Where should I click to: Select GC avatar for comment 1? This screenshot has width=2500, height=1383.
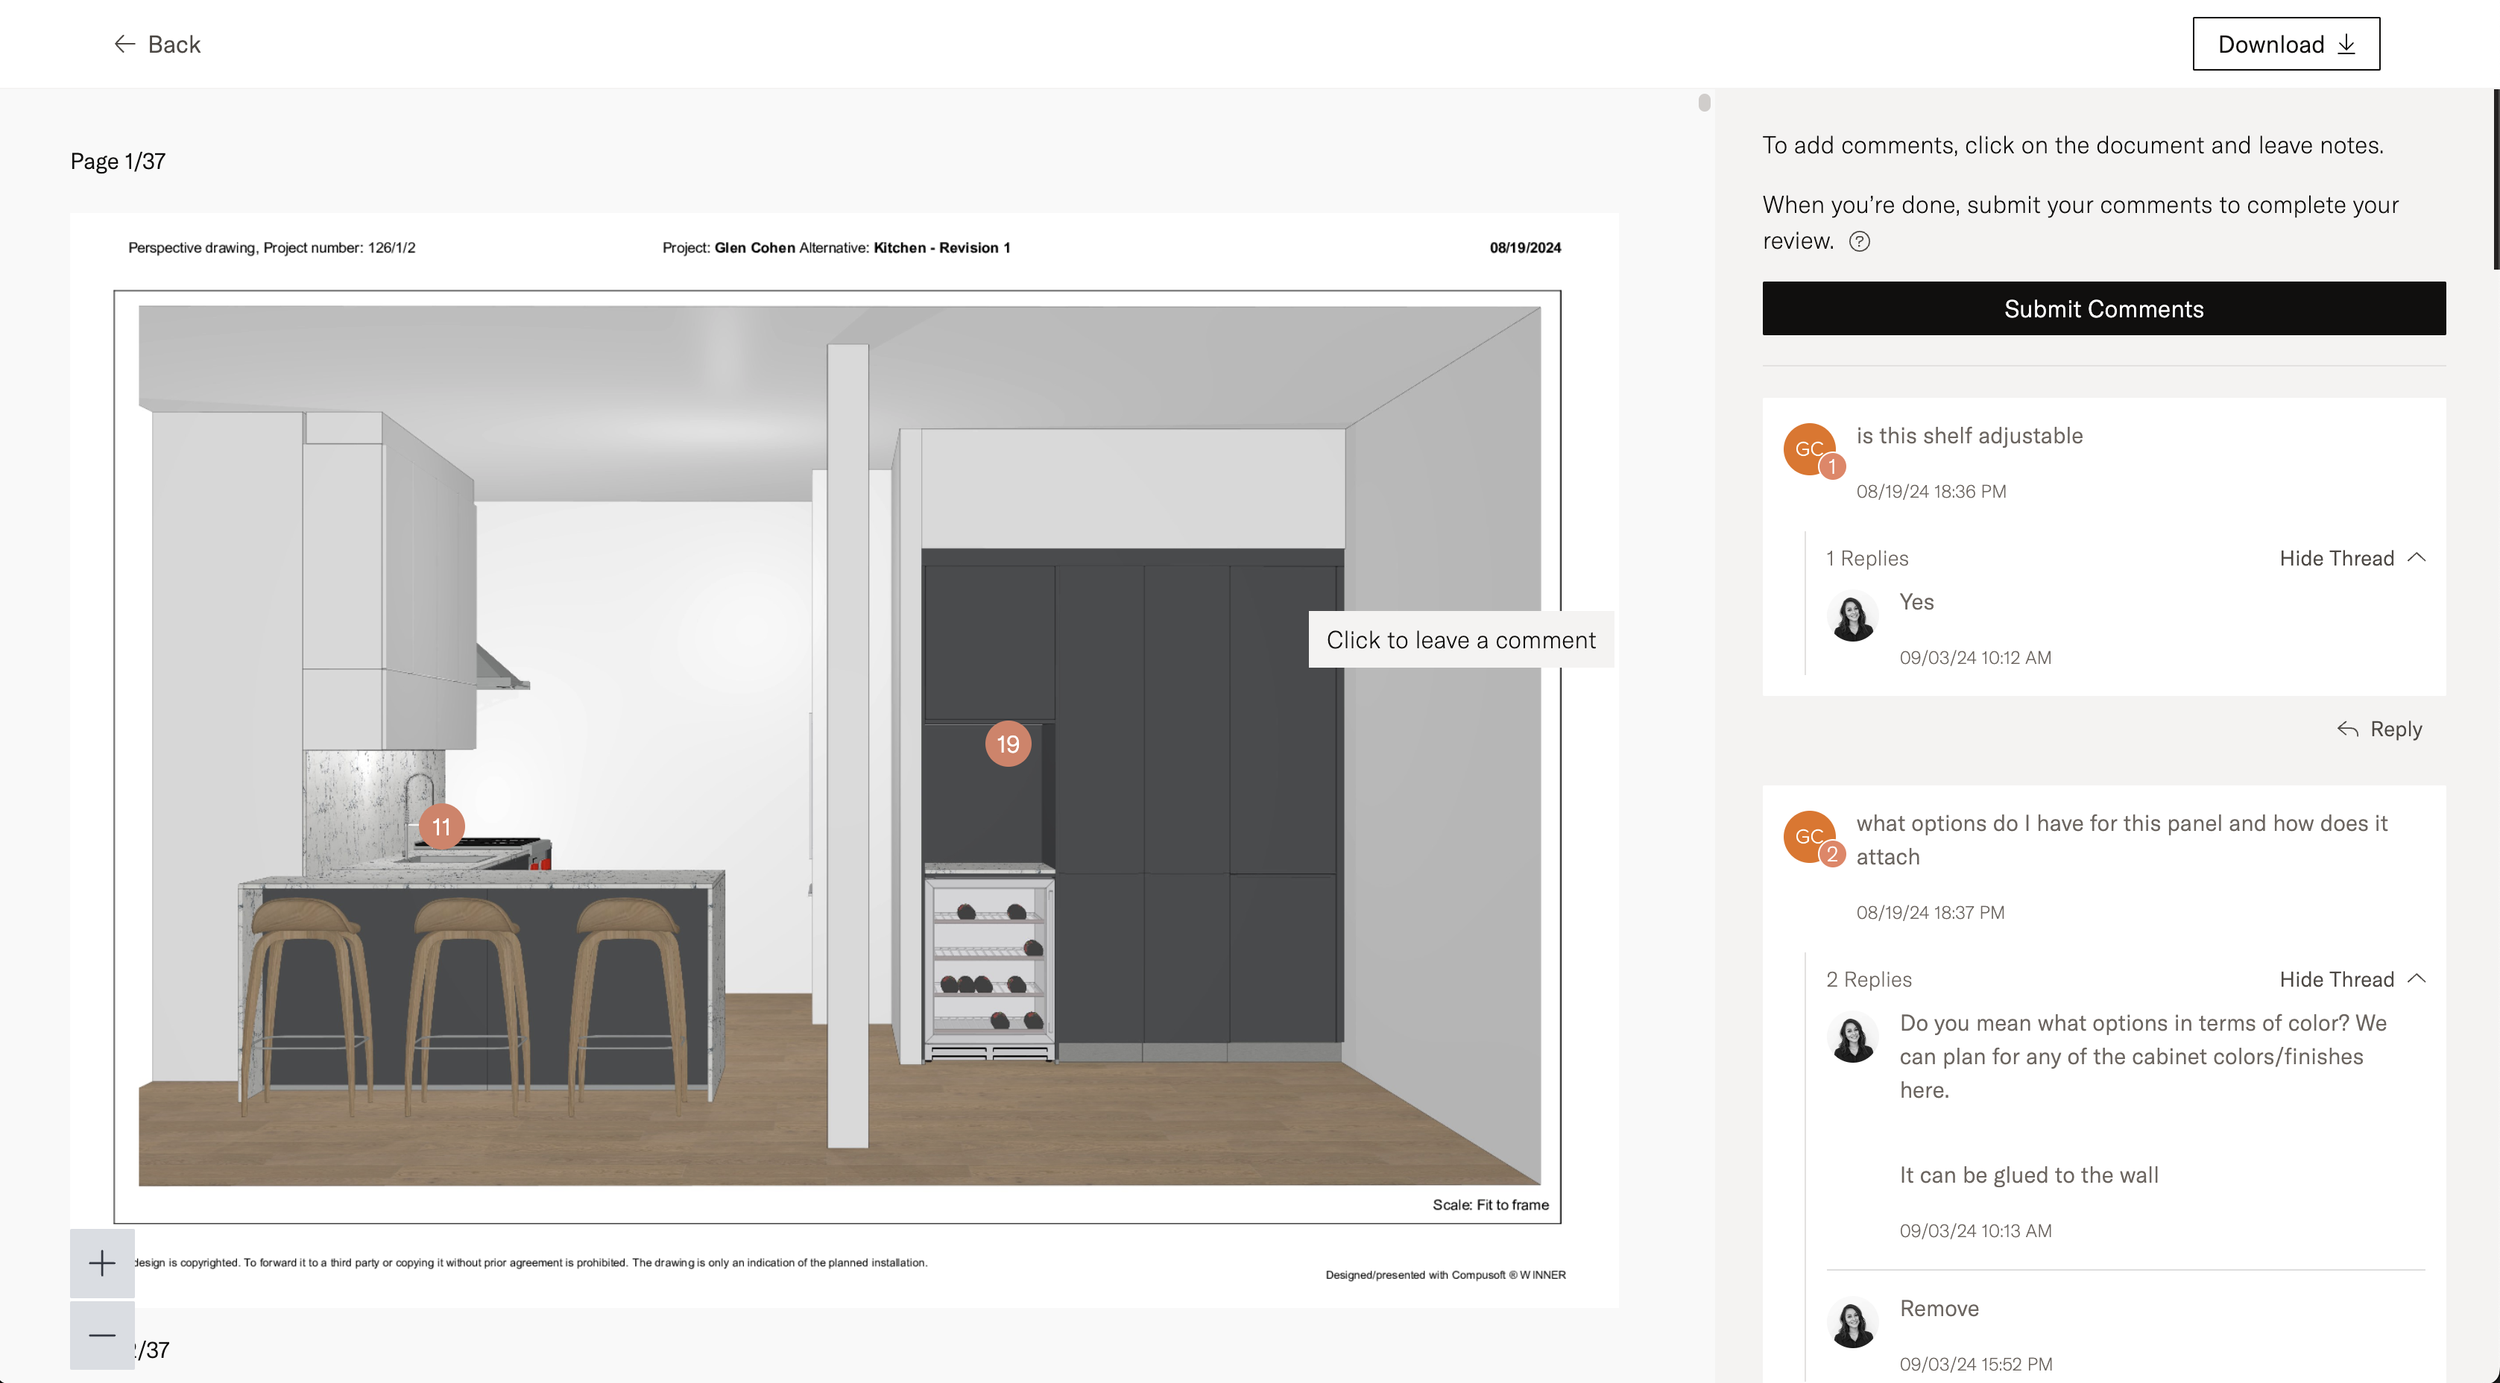1809,449
